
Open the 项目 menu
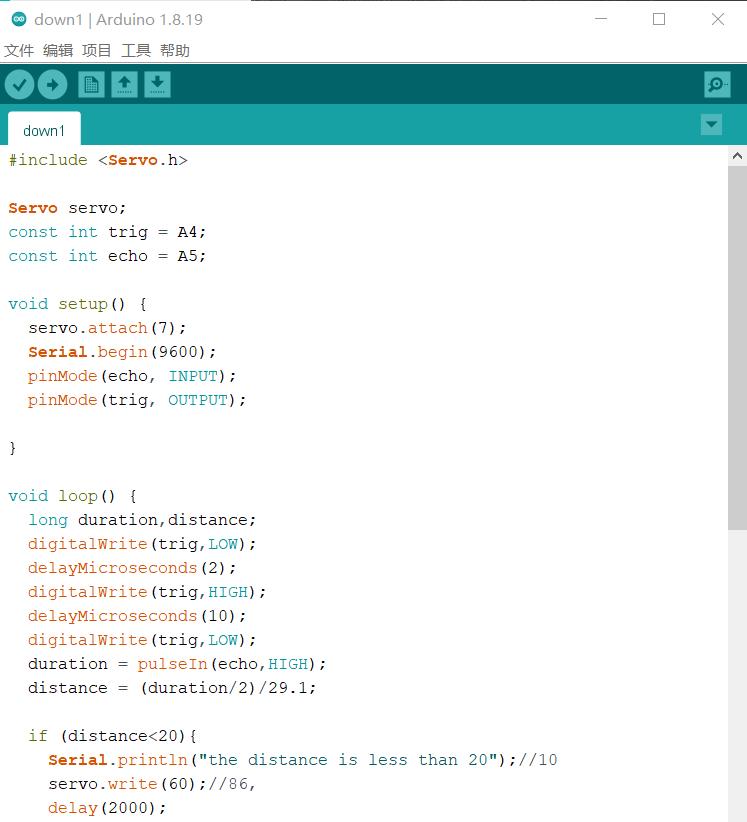[x=96, y=51]
